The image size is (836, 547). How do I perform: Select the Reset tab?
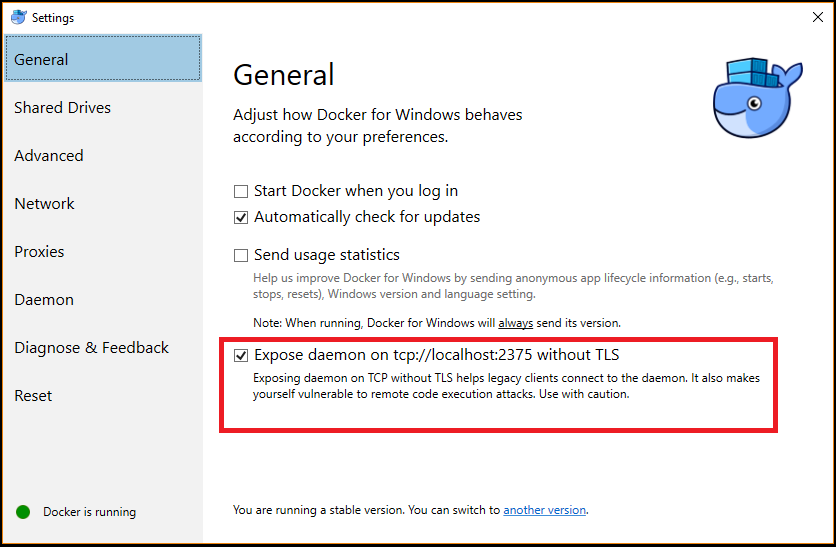pyautogui.click(x=33, y=396)
